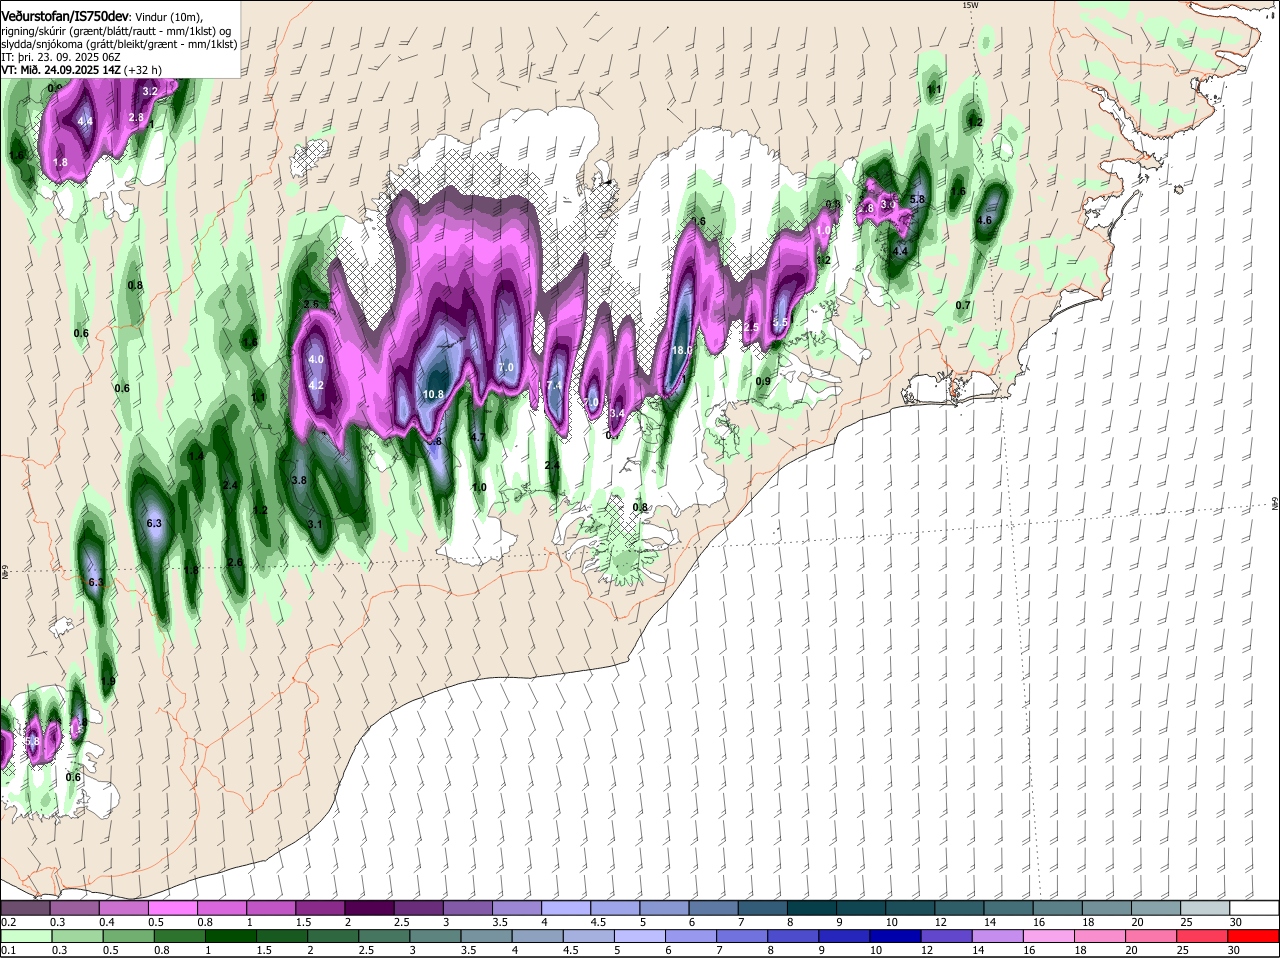Click the 0.7 precipitation value on the map
Viewport: 1280px width, 958px height.
click(x=963, y=305)
